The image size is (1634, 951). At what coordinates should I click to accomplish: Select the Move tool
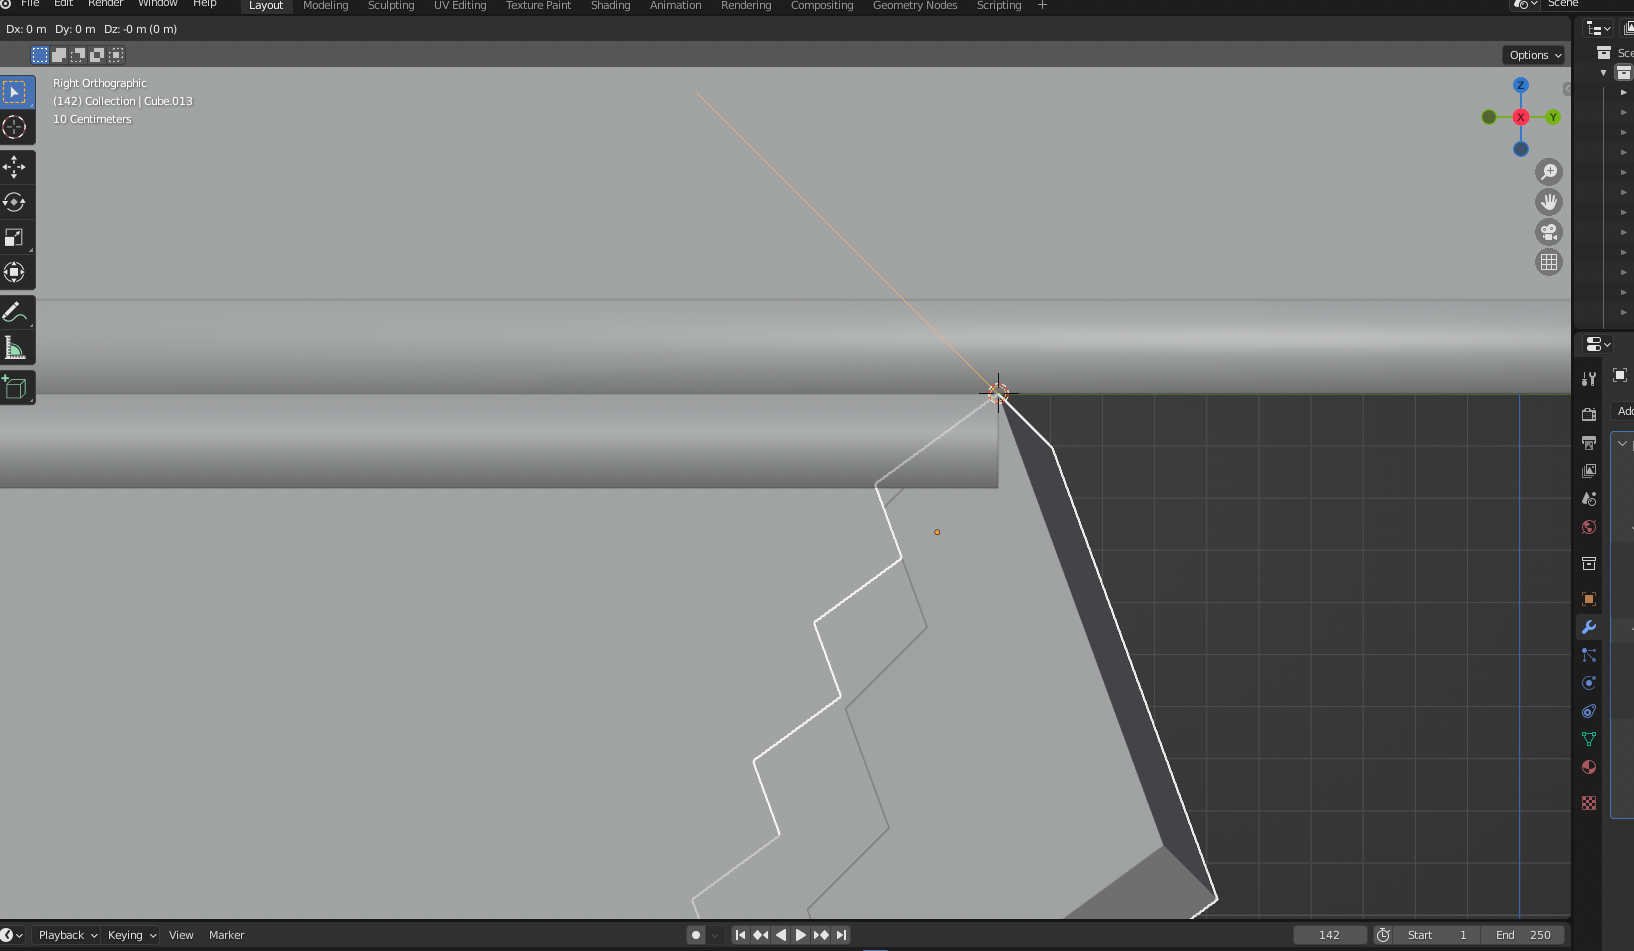point(16,166)
